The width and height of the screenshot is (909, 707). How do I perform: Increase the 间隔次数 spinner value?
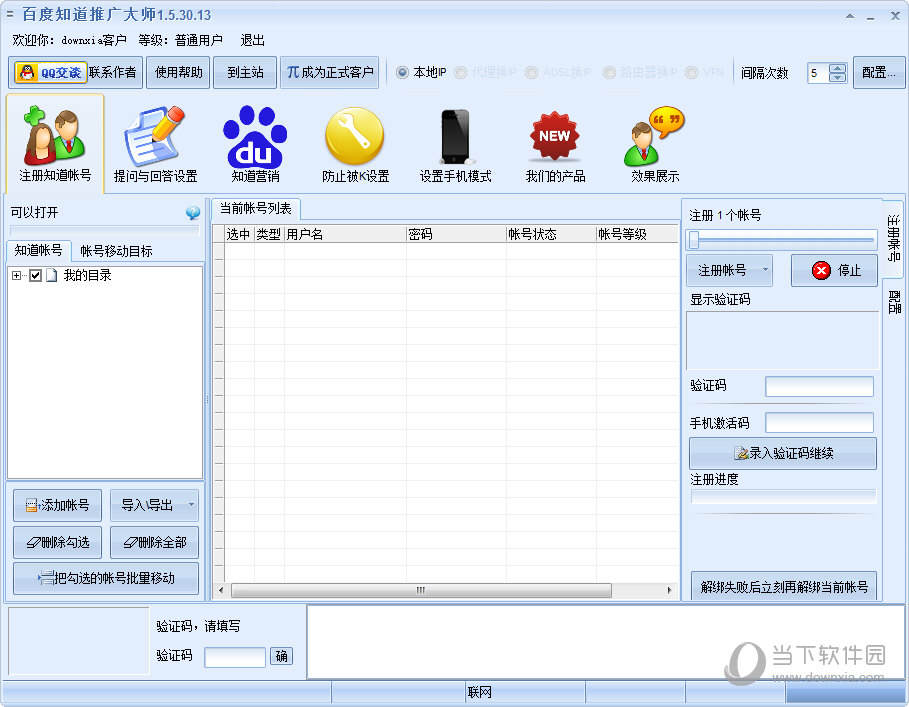(837, 68)
